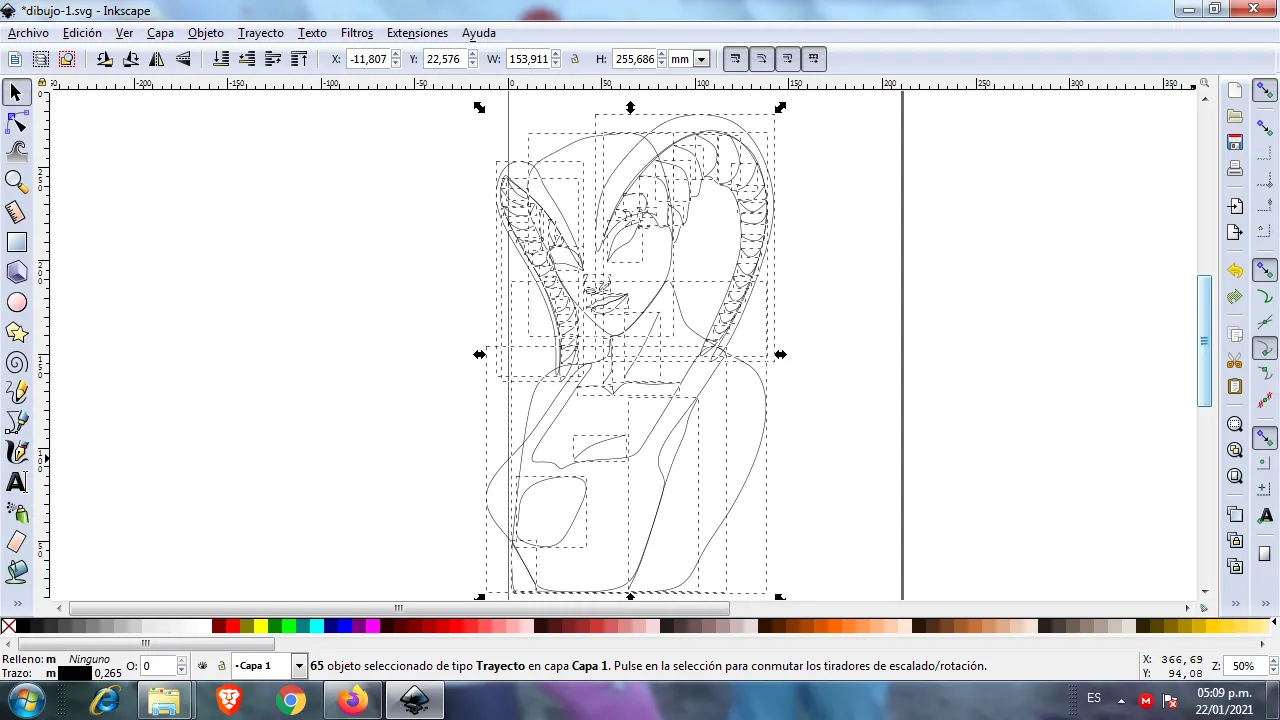Pick the red palette swatch

coord(233,627)
